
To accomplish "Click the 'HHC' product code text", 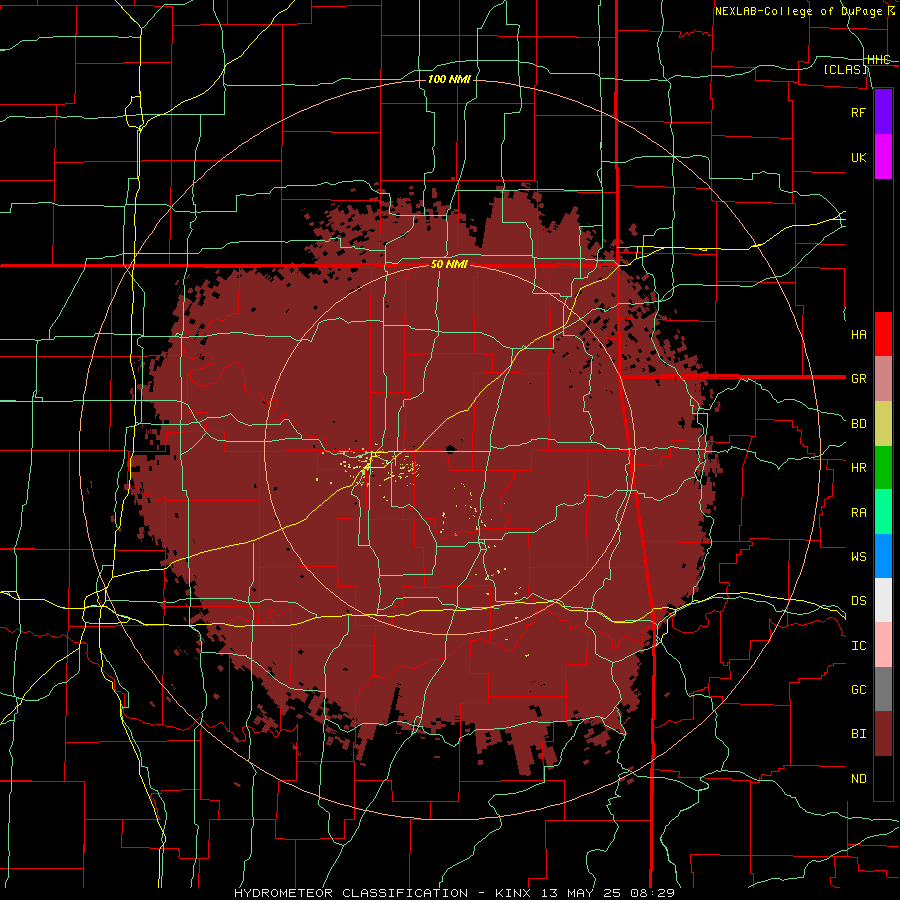I will (x=878, y=60).
